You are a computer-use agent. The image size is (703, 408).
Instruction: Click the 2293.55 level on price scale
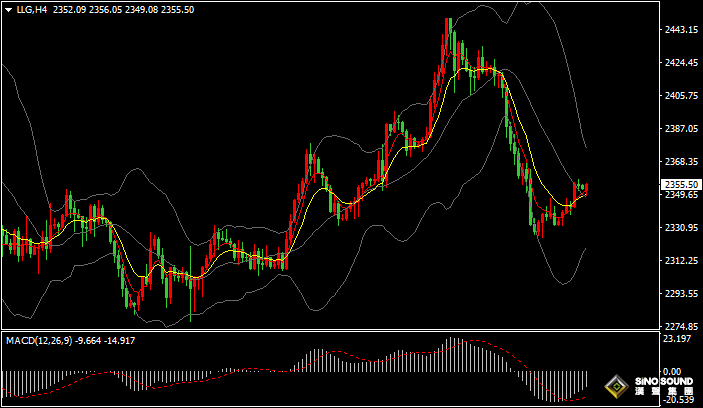pos(680,294)
